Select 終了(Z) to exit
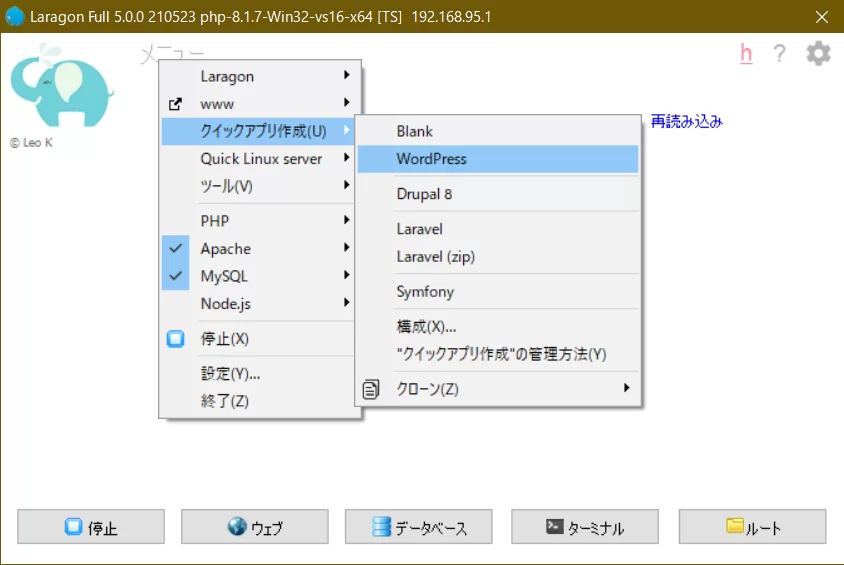844x565 pixels. [258, 401]
